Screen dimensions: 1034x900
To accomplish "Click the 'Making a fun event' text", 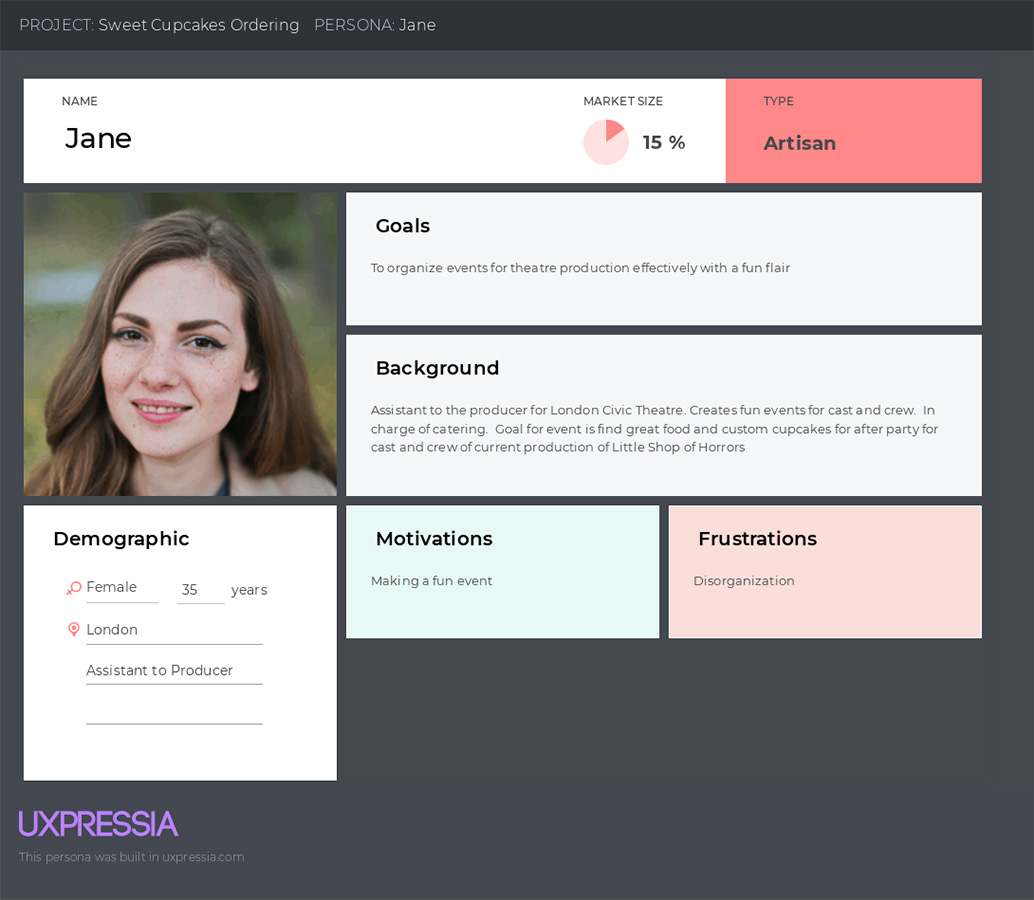I will (x=431, y=581).
